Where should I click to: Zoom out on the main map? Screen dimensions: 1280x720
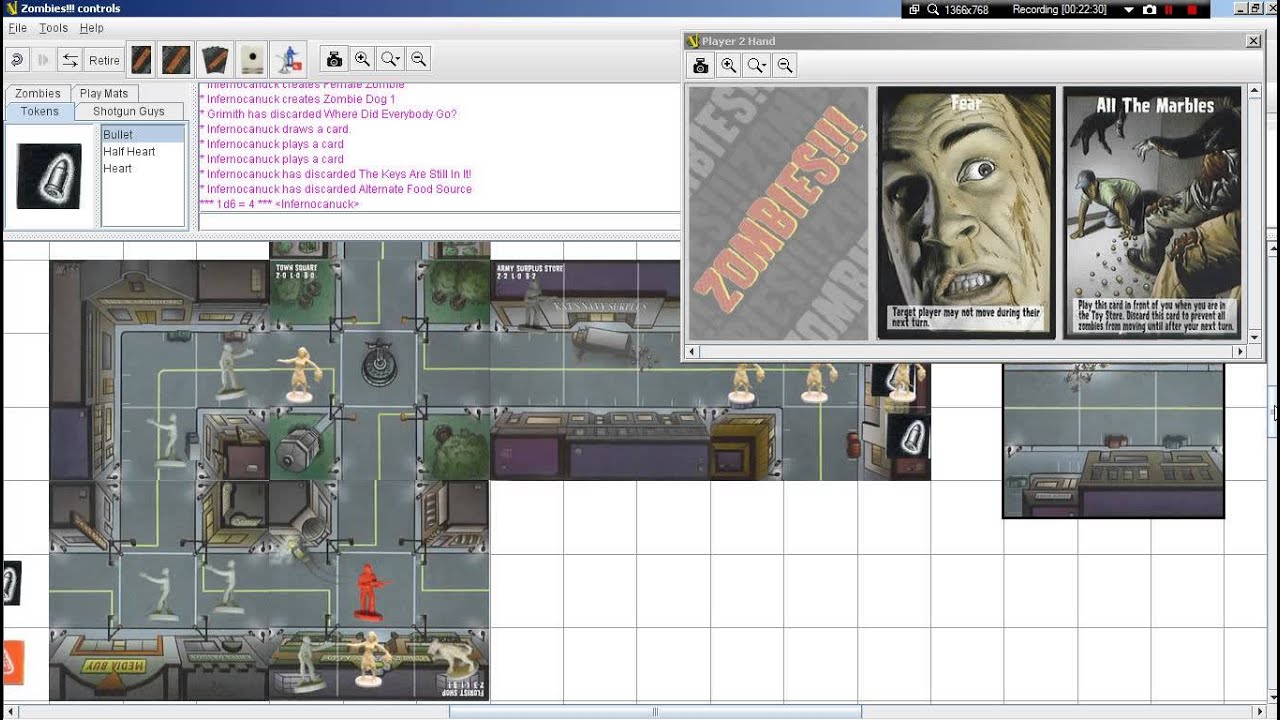pyautogui.click(x=418, y=60)
